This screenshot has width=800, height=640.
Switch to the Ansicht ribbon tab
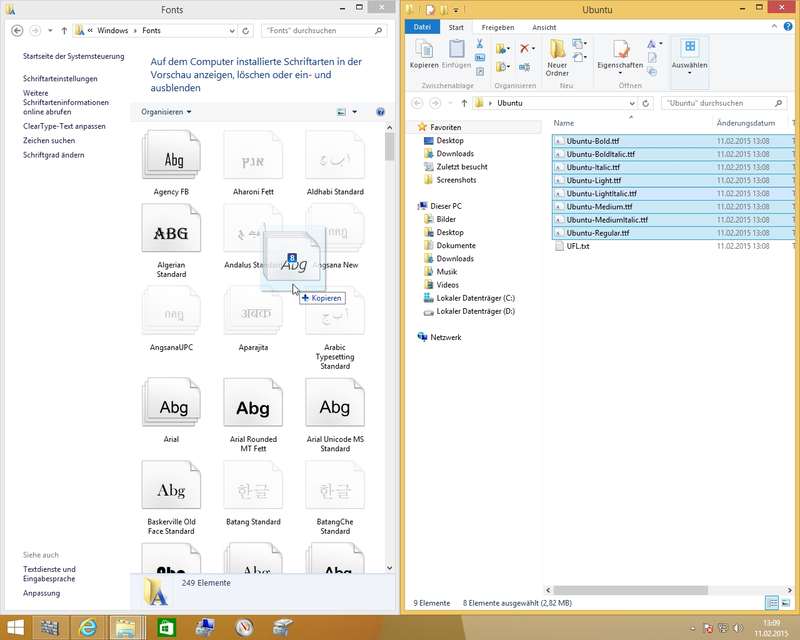545,27
